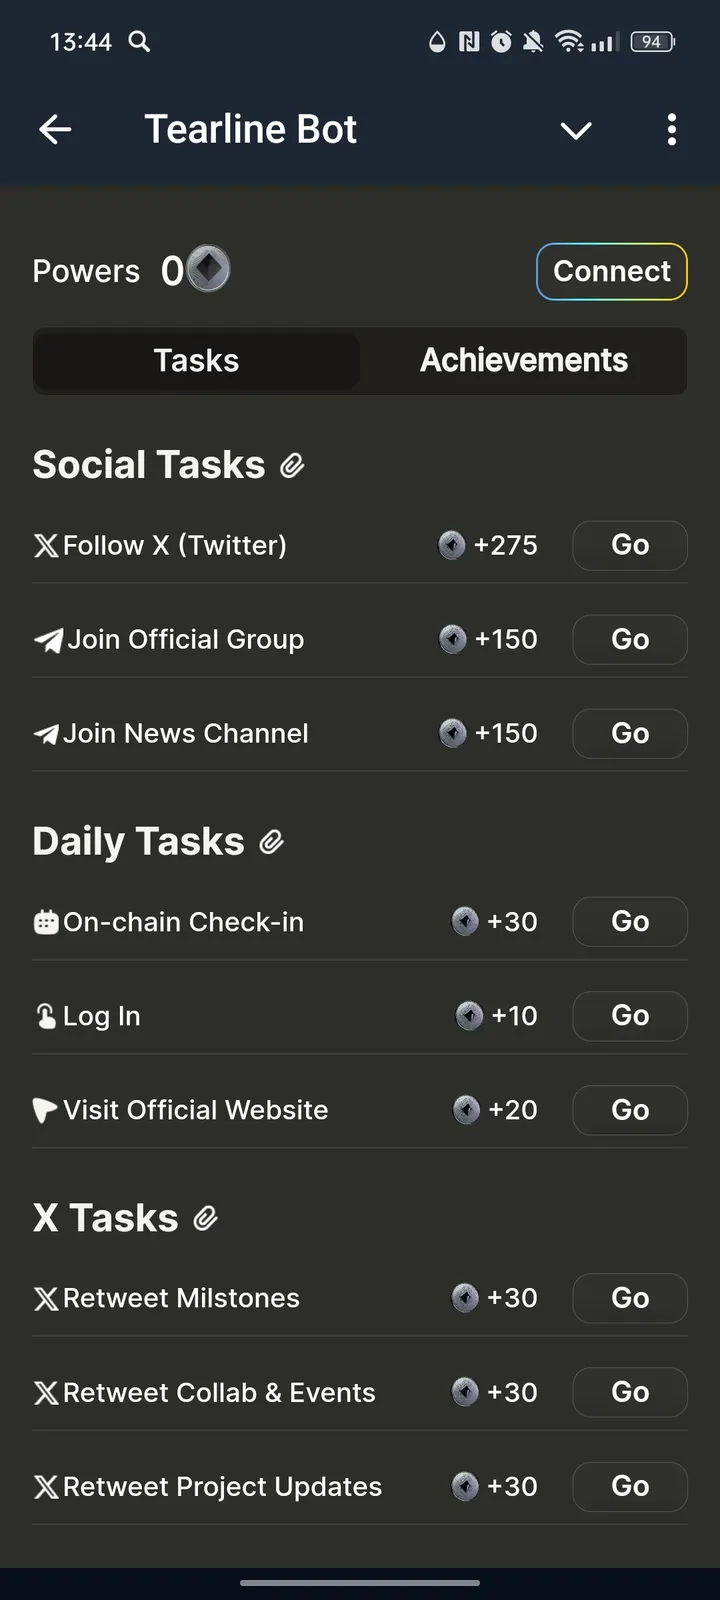Click the paperclip icon next to Daily Tasks
720x1600 pixels.
tap(270, 842)
